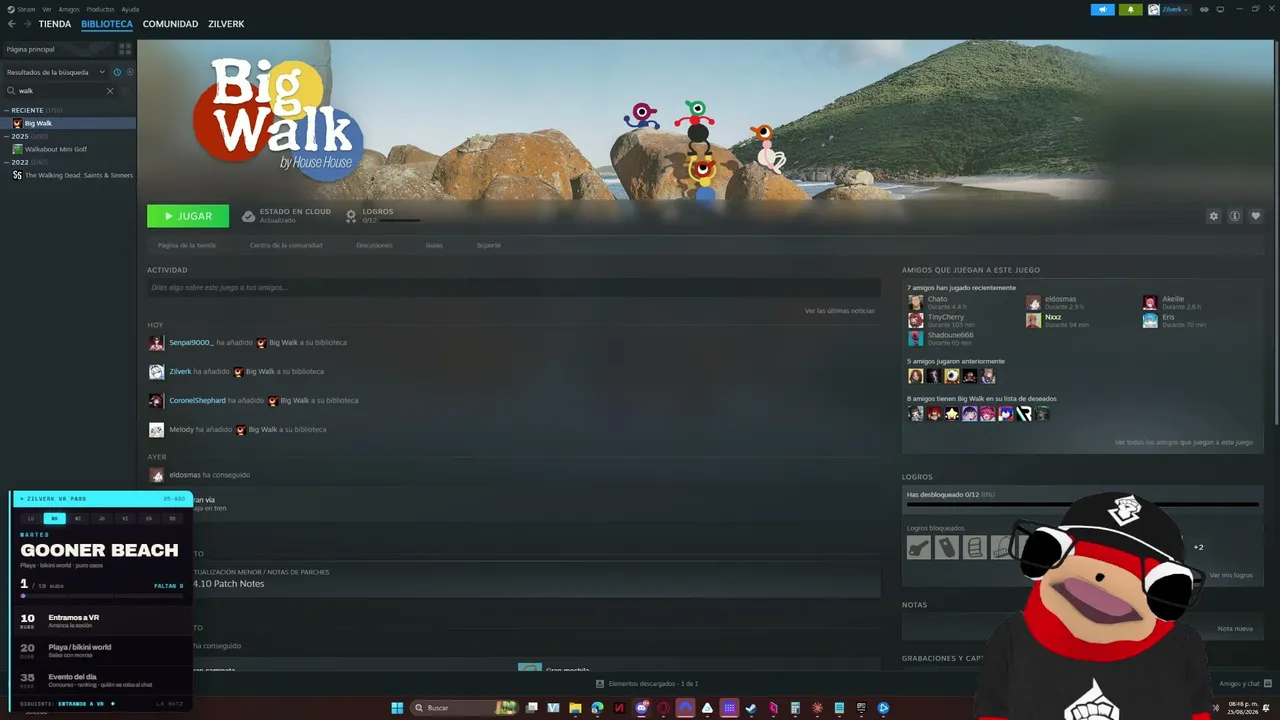Collapse the 2025 group
This screenshot has width=1280, height=720.
7,136
